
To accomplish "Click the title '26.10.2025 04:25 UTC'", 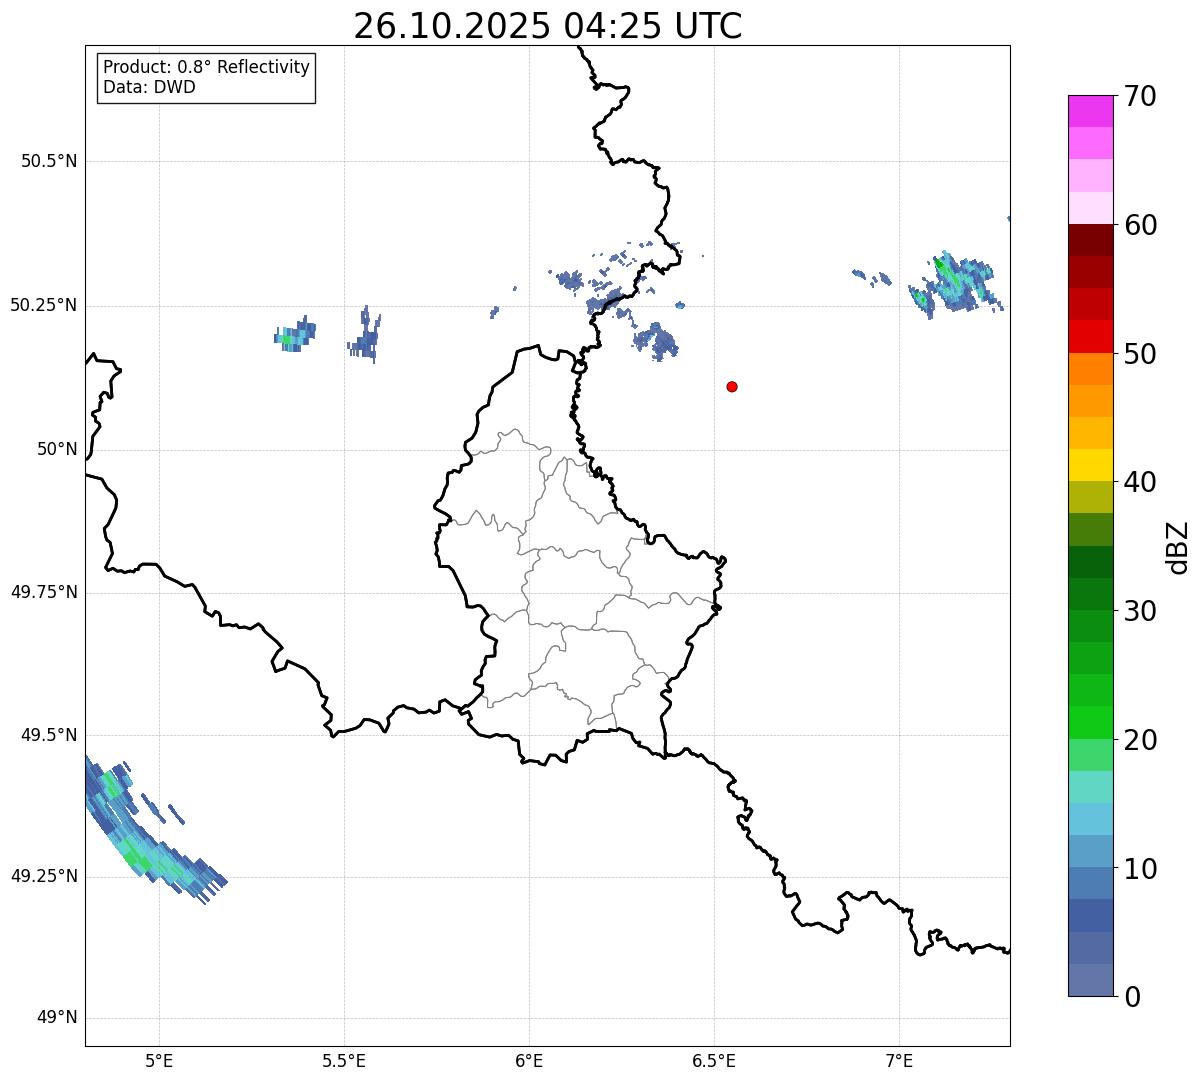I will point(548,26).
